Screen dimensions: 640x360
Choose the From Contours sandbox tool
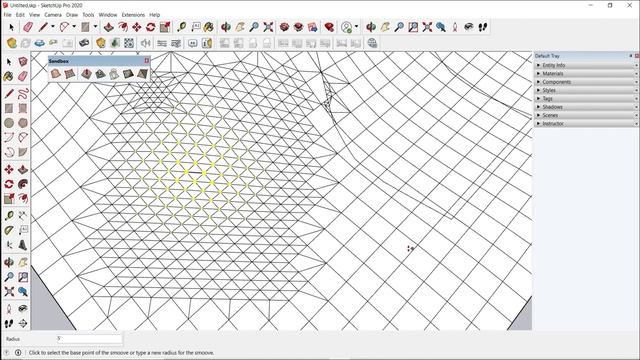coord(56,74)
